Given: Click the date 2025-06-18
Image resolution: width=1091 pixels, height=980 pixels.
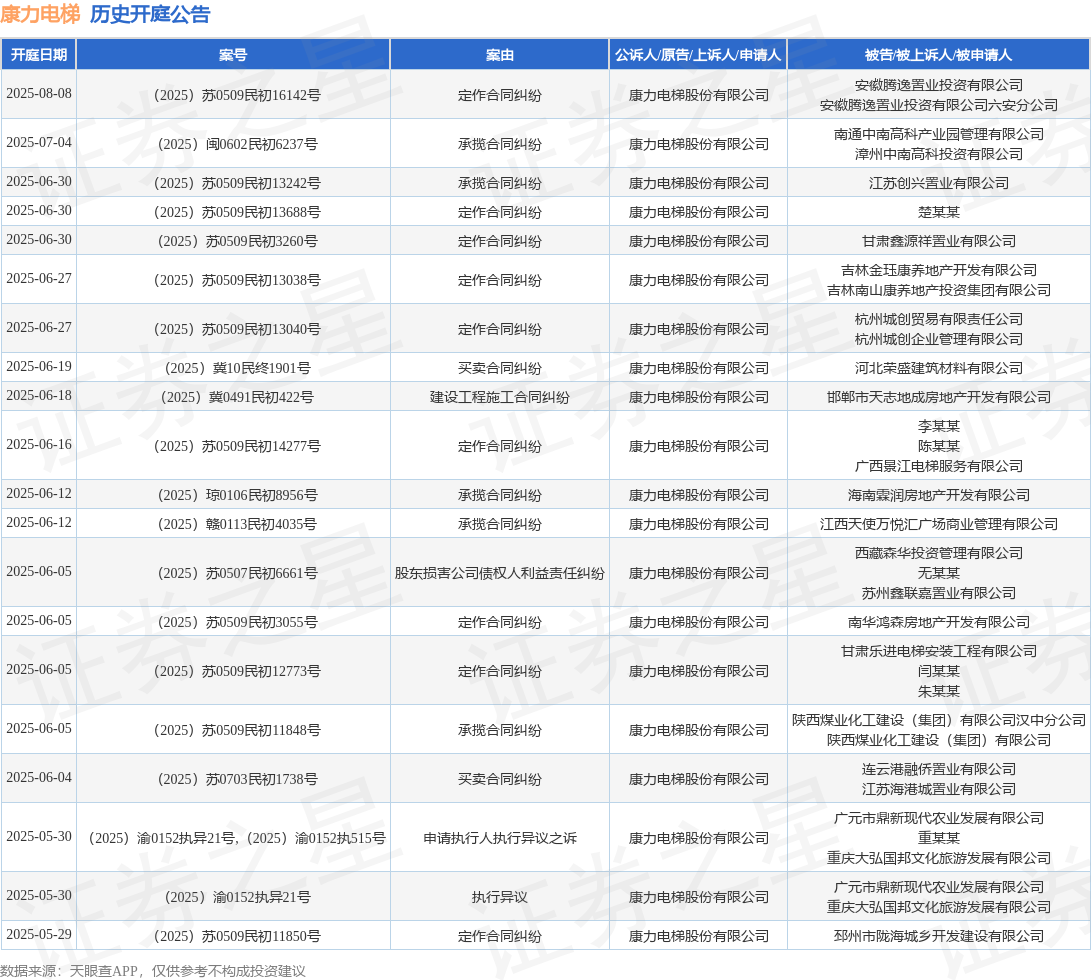Looking at the screenshot, I should 39,395.
